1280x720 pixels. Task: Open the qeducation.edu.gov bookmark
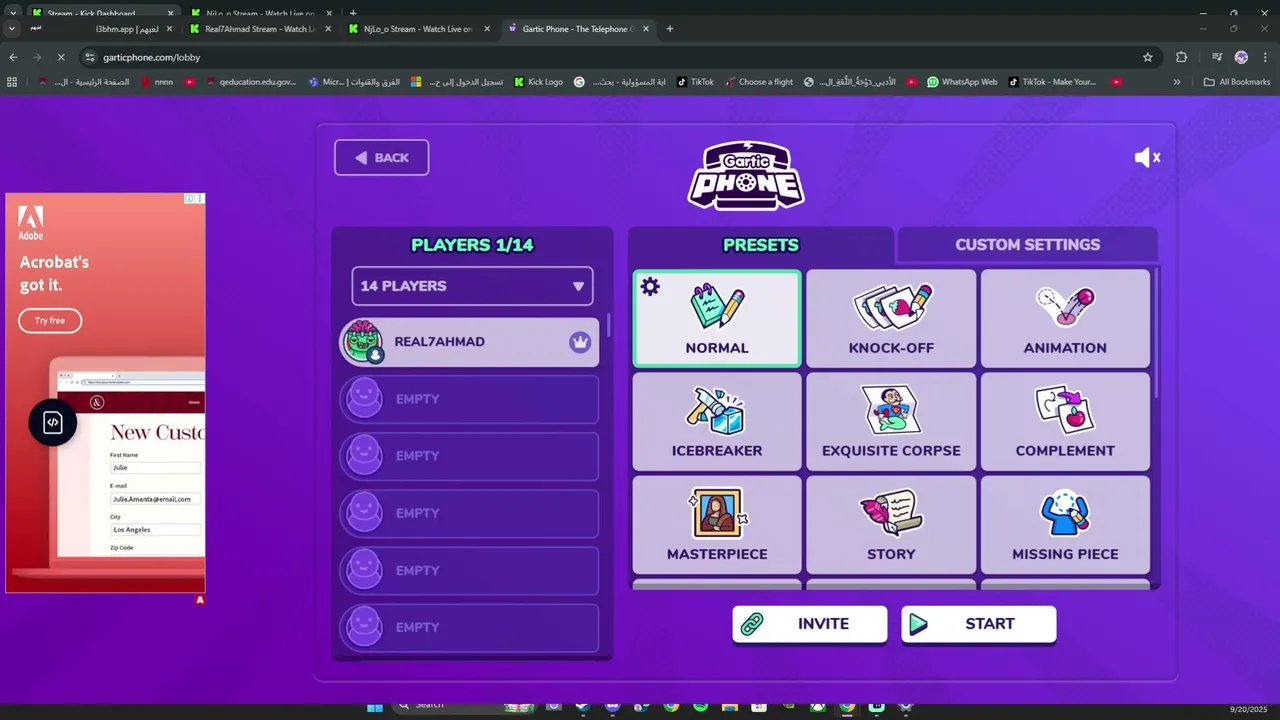click(x=251, y=82)
